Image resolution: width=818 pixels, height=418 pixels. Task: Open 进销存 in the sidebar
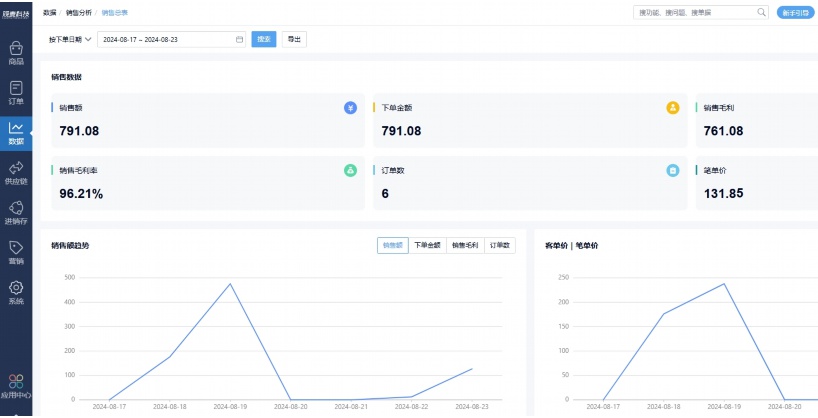pyautogui.click(x=16, y=212)
